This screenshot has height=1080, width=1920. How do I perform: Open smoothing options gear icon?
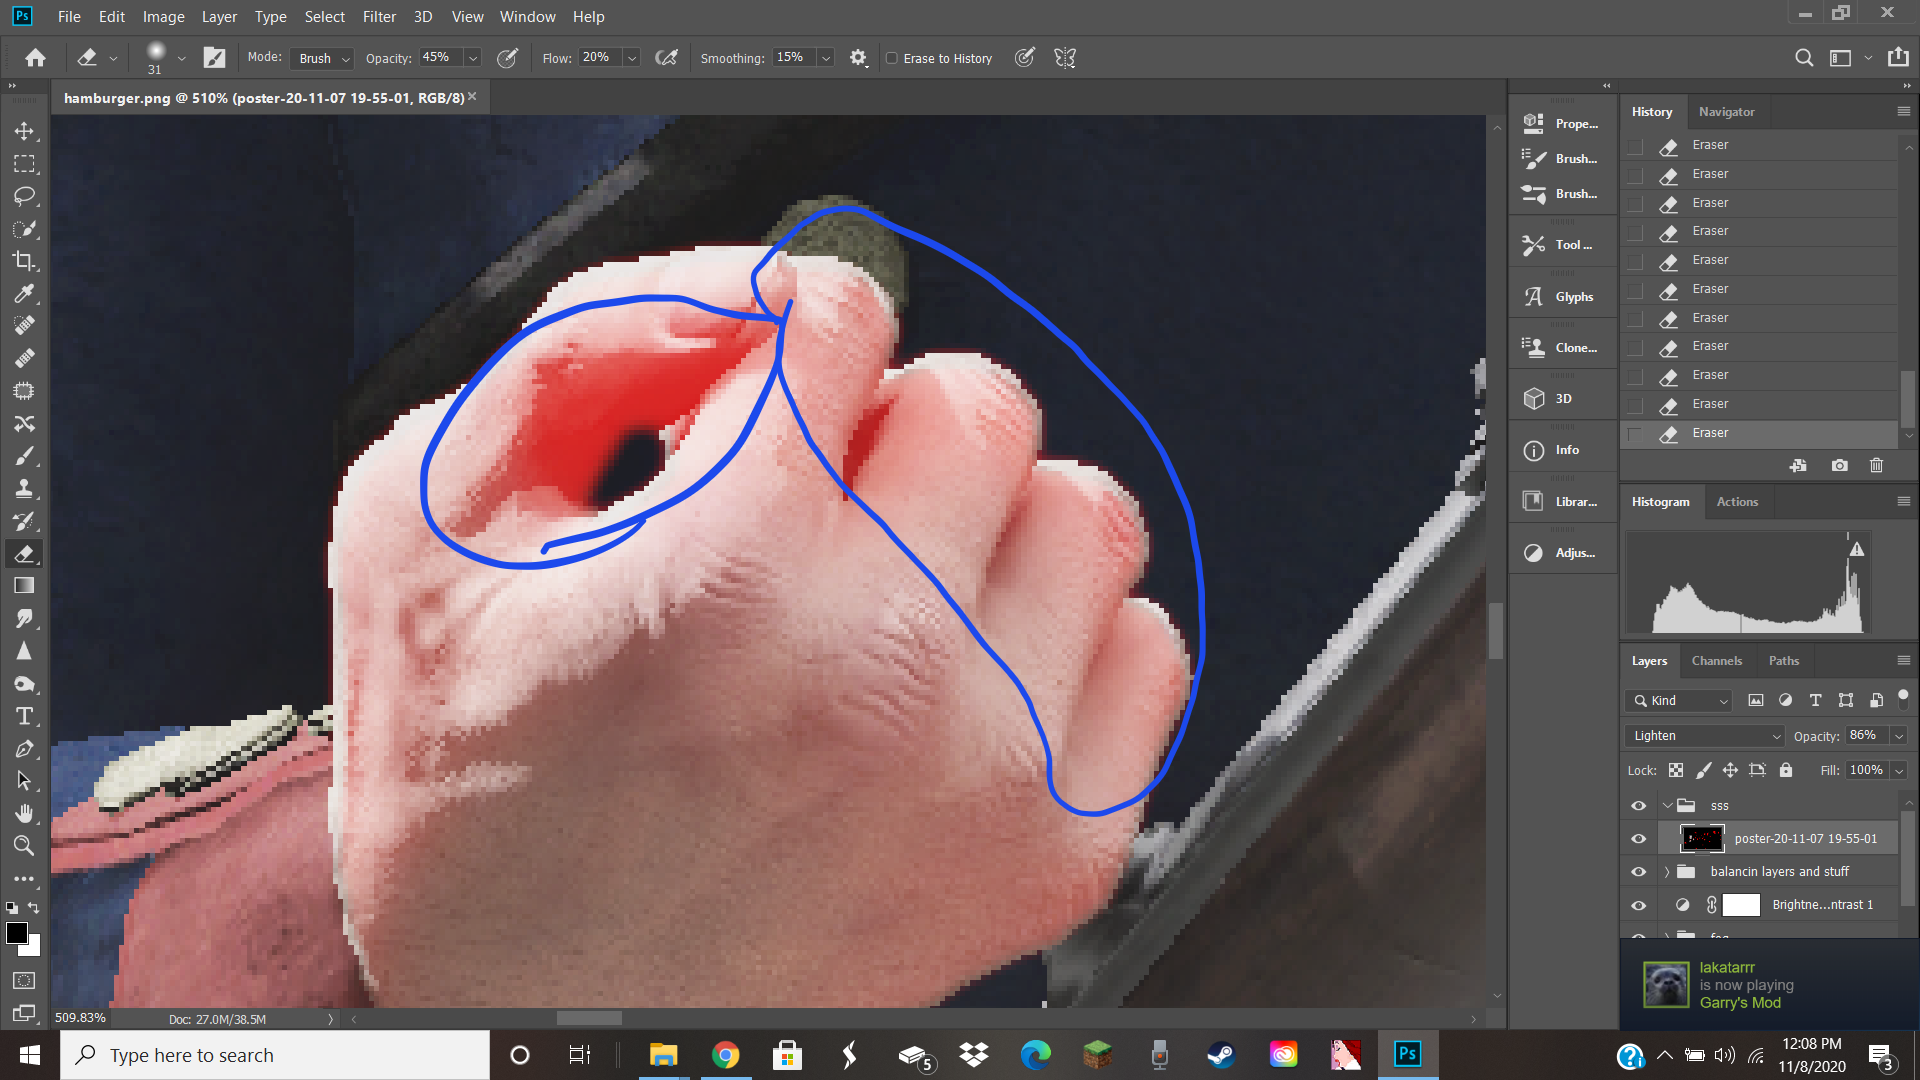[x=858, y=58]
